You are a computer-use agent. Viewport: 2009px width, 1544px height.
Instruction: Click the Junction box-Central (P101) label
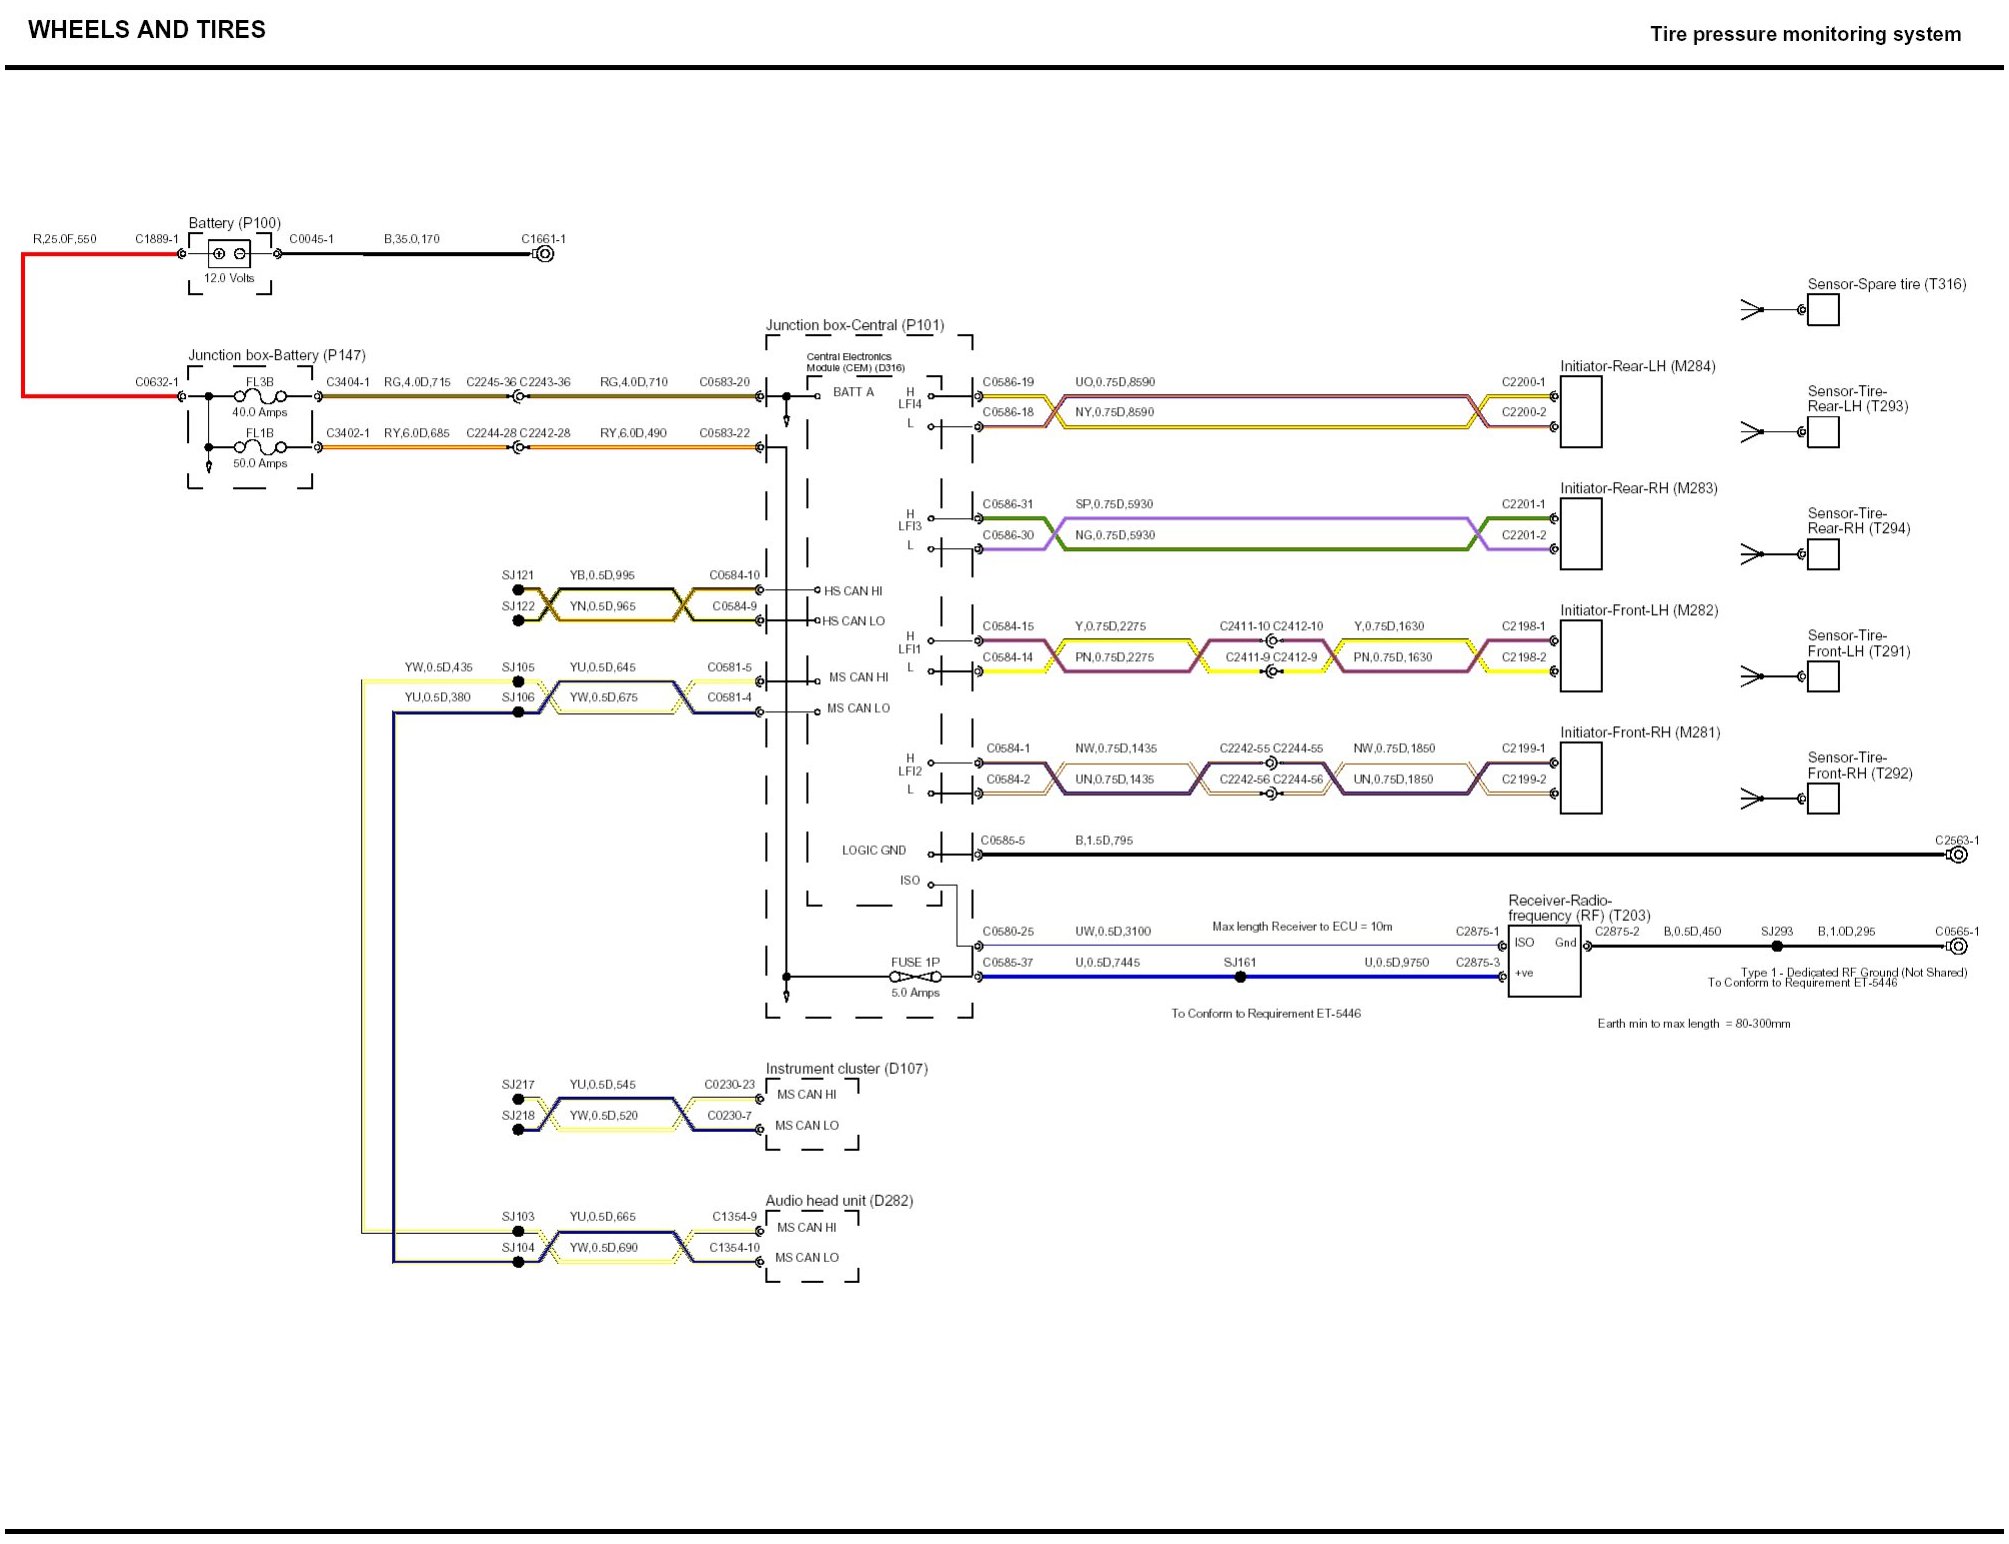(x=855, y=325)
